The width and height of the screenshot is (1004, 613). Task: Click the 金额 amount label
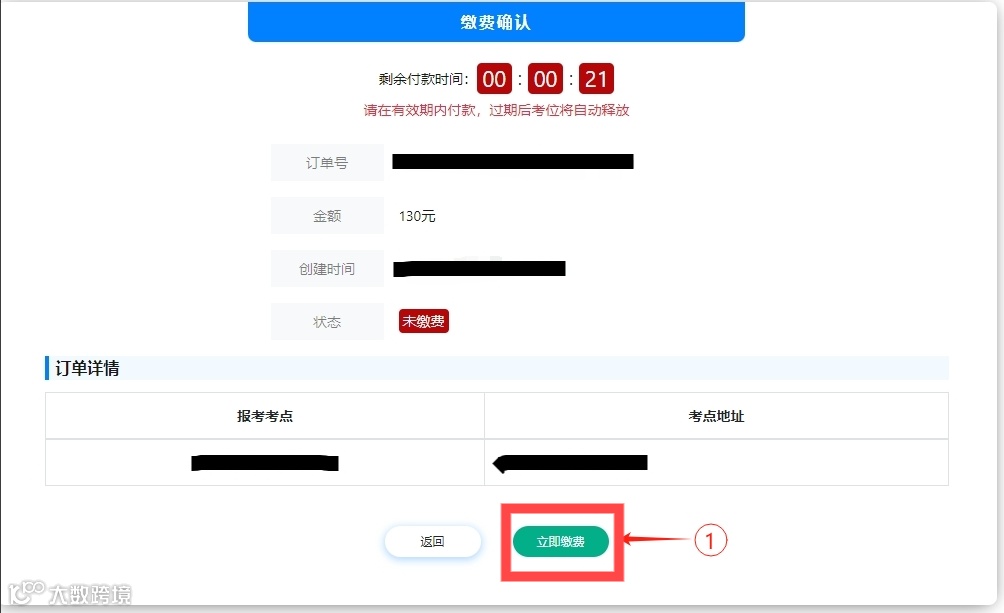[x=327, y=216]
